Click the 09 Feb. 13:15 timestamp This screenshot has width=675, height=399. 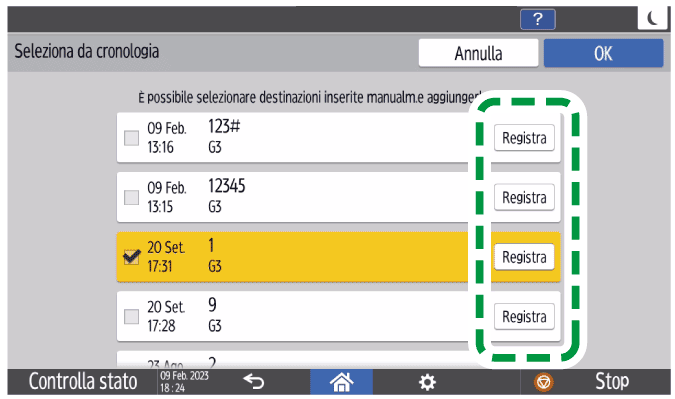point(167,197)
